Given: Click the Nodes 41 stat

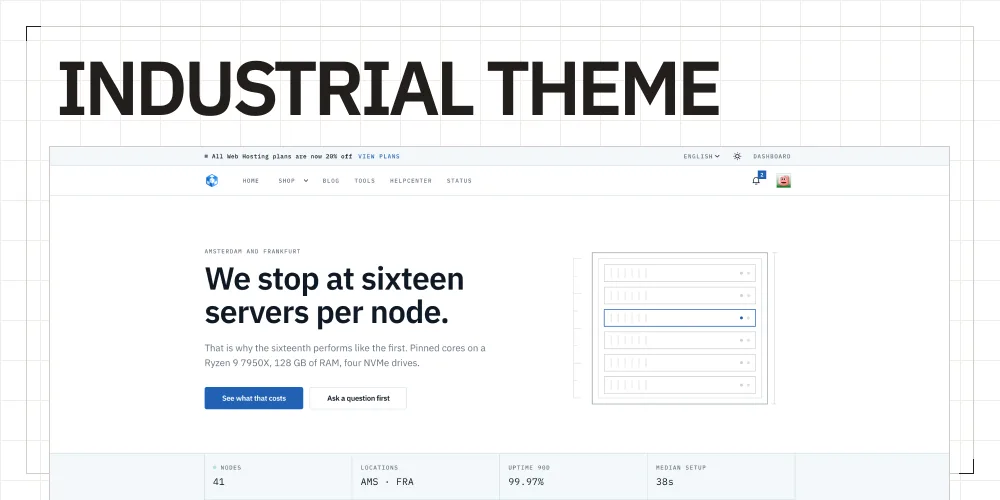Looking at the screenshot, I should 278,475.
